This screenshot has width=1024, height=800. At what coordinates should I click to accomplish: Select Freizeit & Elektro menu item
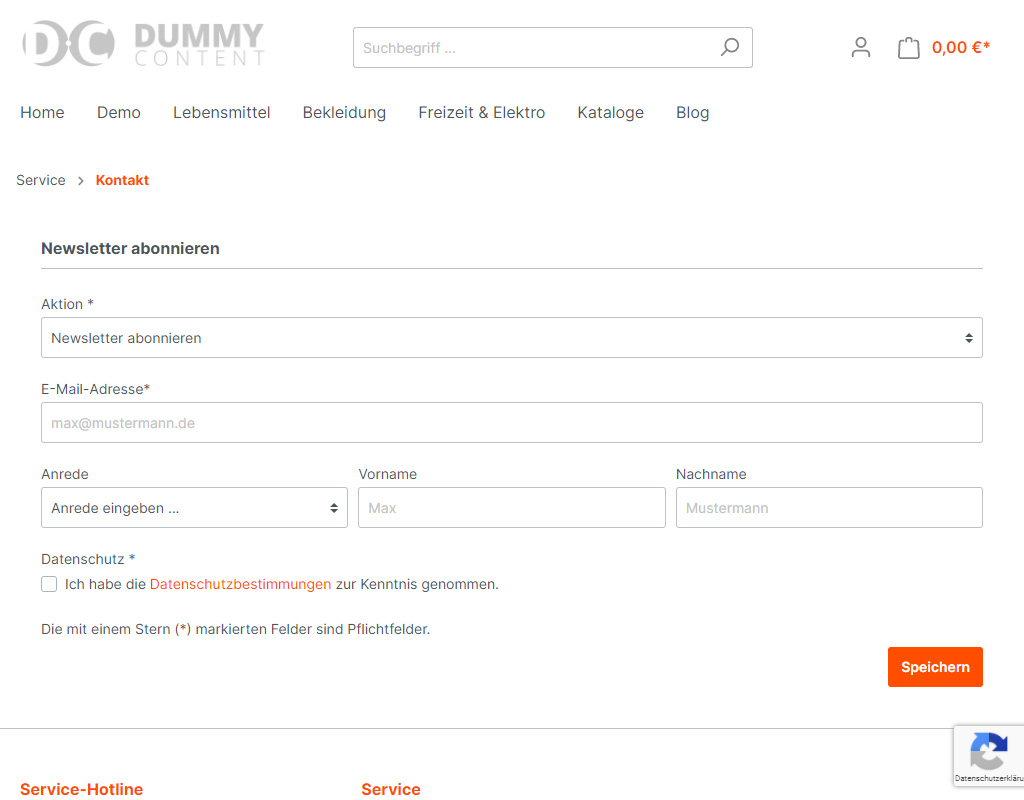[481, 113]
